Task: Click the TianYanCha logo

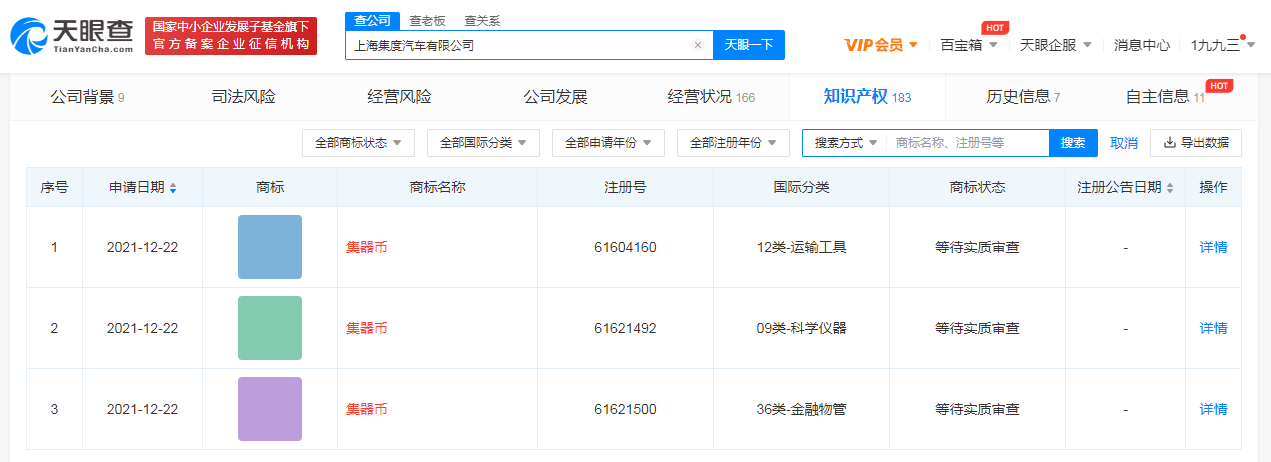Action: (x=72, y=35)
